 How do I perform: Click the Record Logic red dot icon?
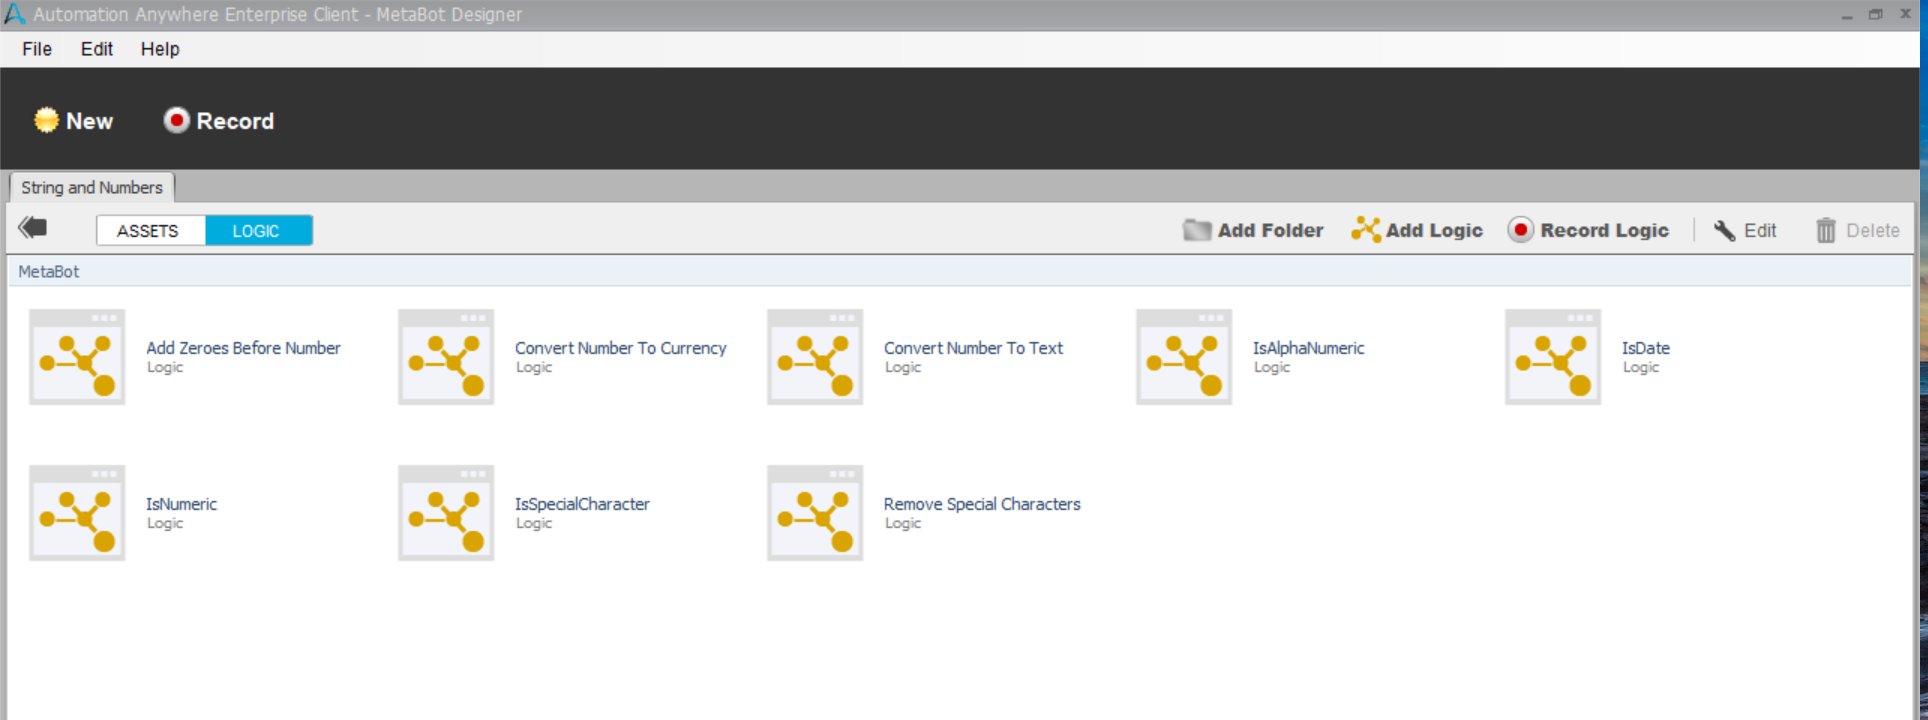click(1520, 230)
